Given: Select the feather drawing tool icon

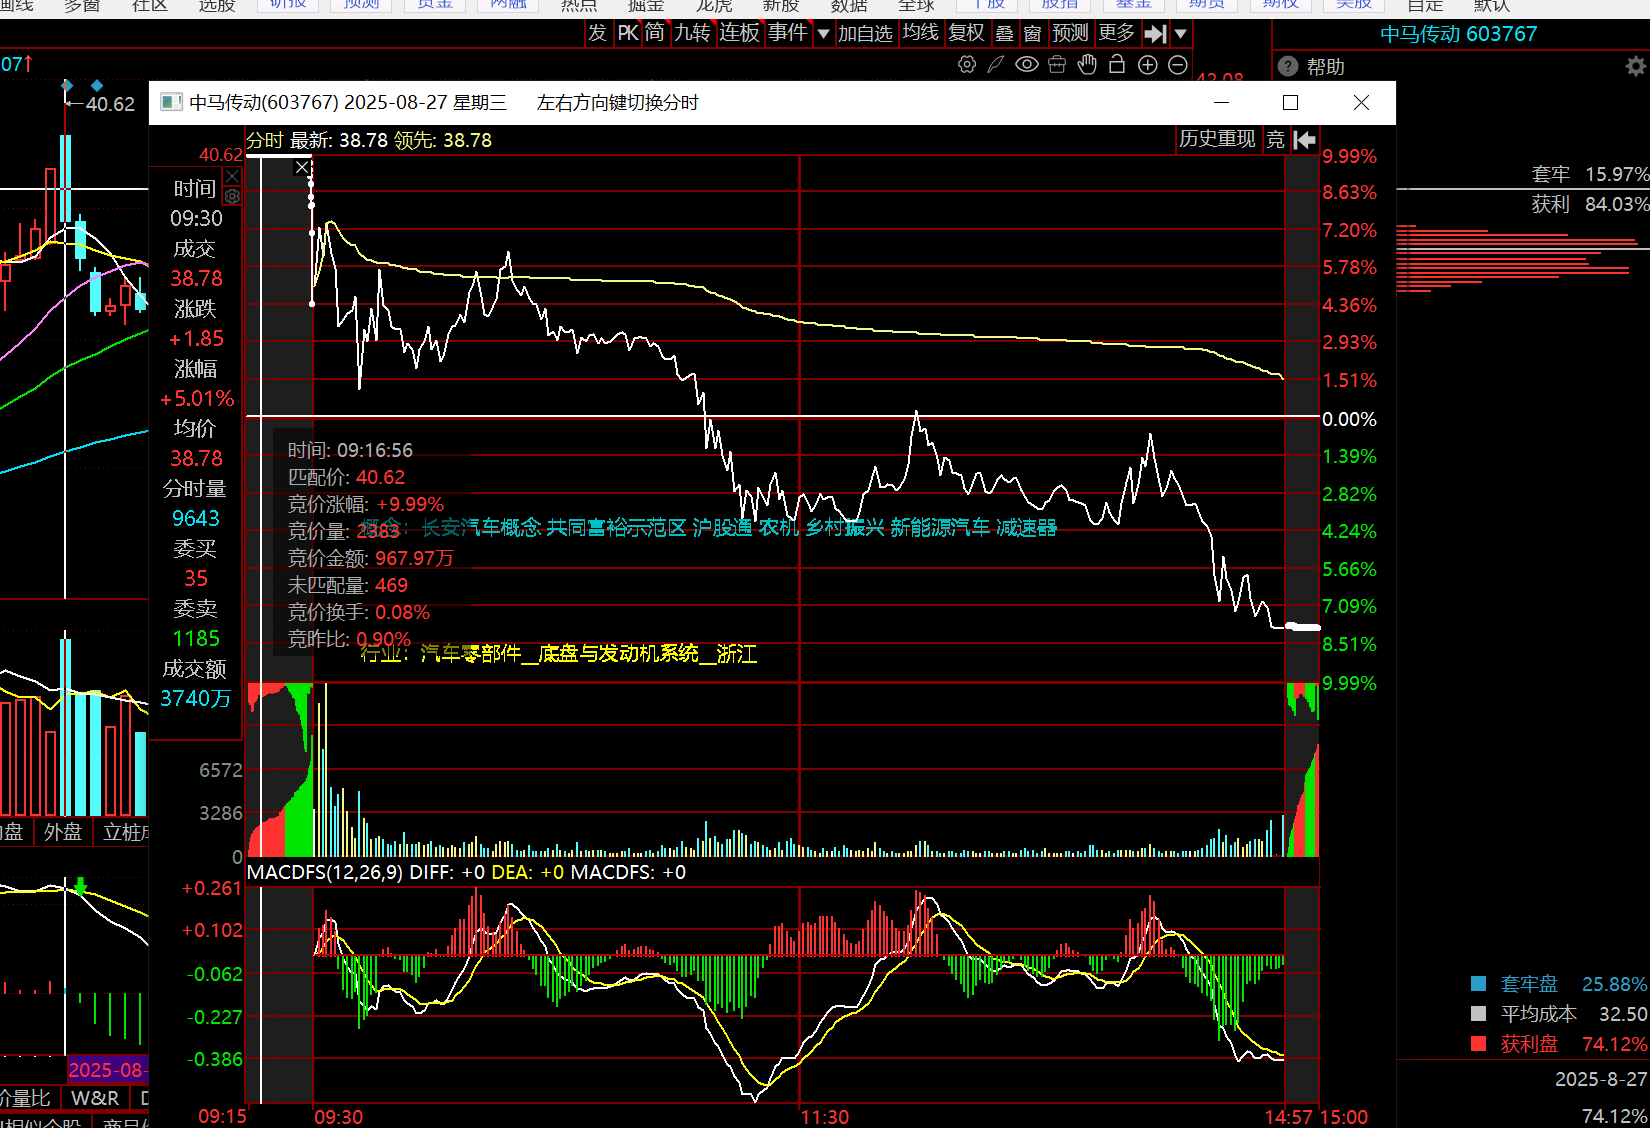Looking at the screenshot, I should 996,65.
